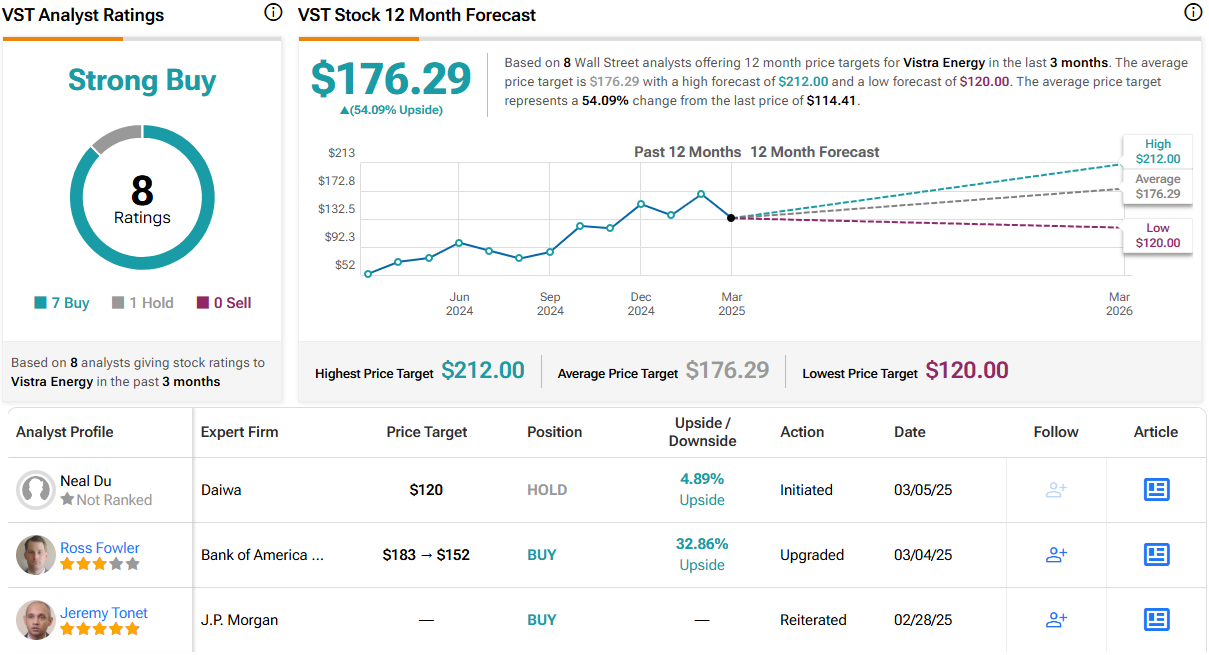Screen dimensions: 1209x655
Task: Sort by Date column header
Action: [910, 432]
